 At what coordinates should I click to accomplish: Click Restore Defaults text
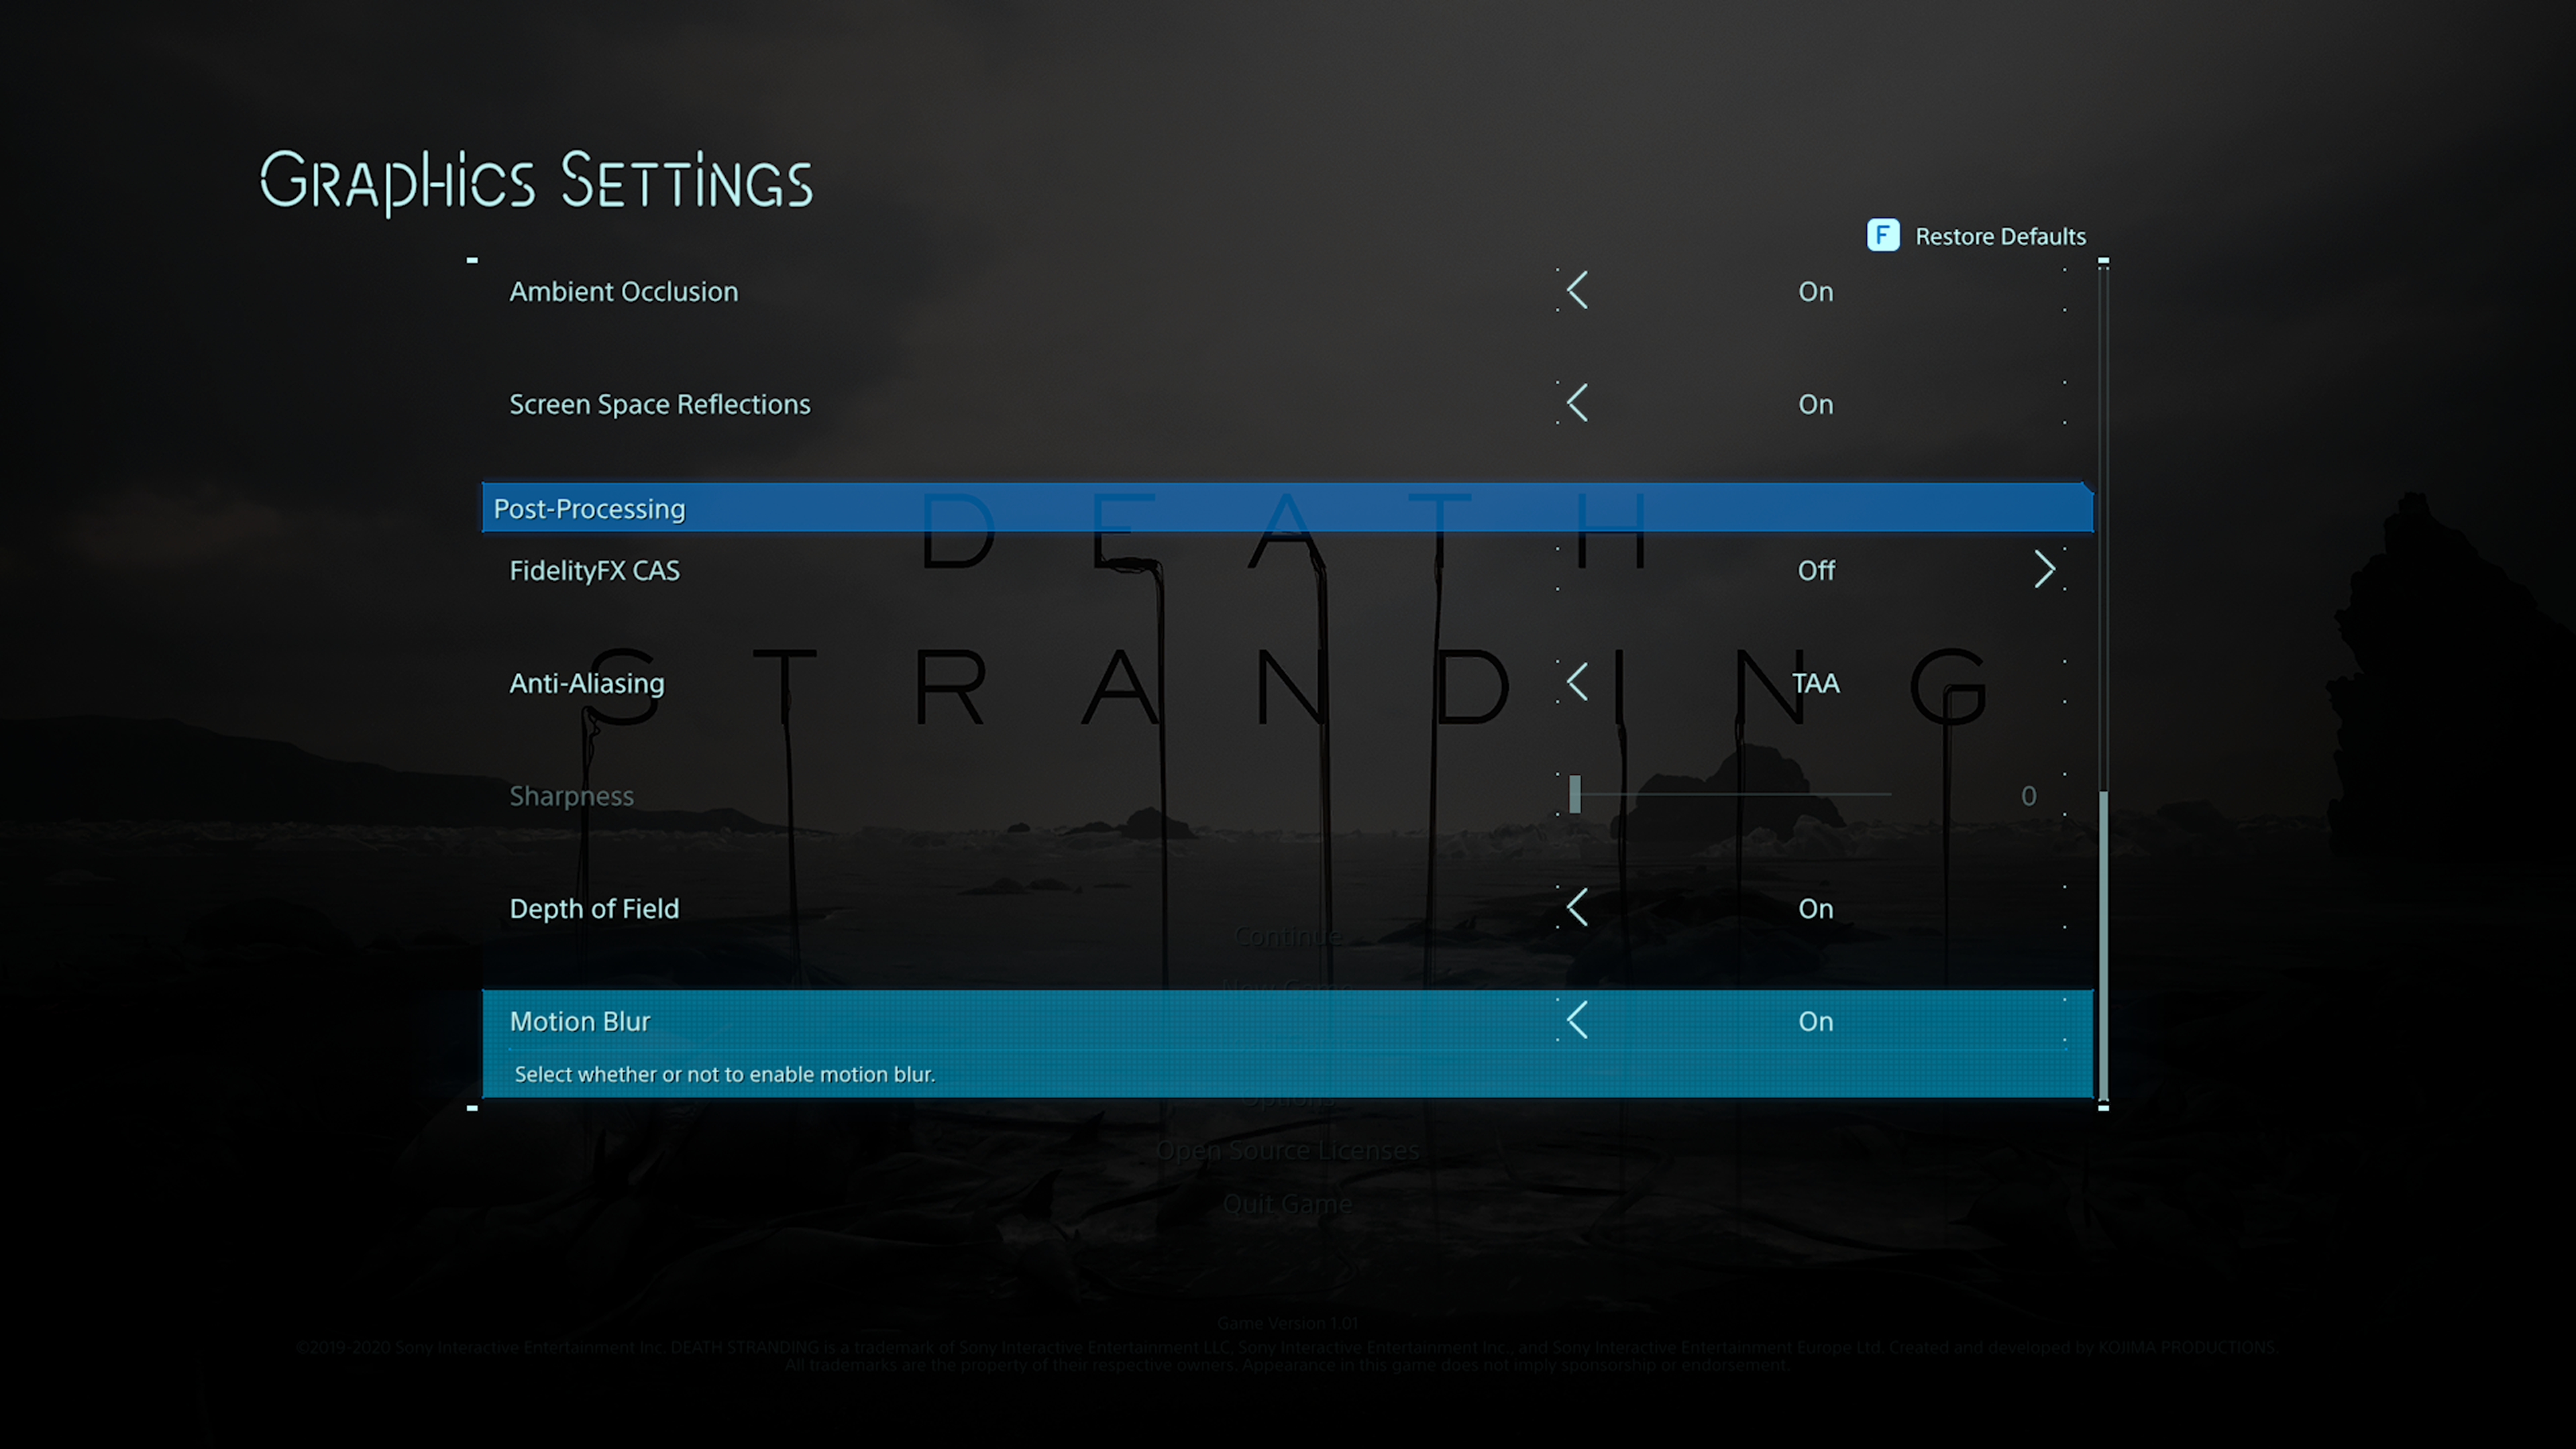pyautogui.click(x=2000, y=236)
